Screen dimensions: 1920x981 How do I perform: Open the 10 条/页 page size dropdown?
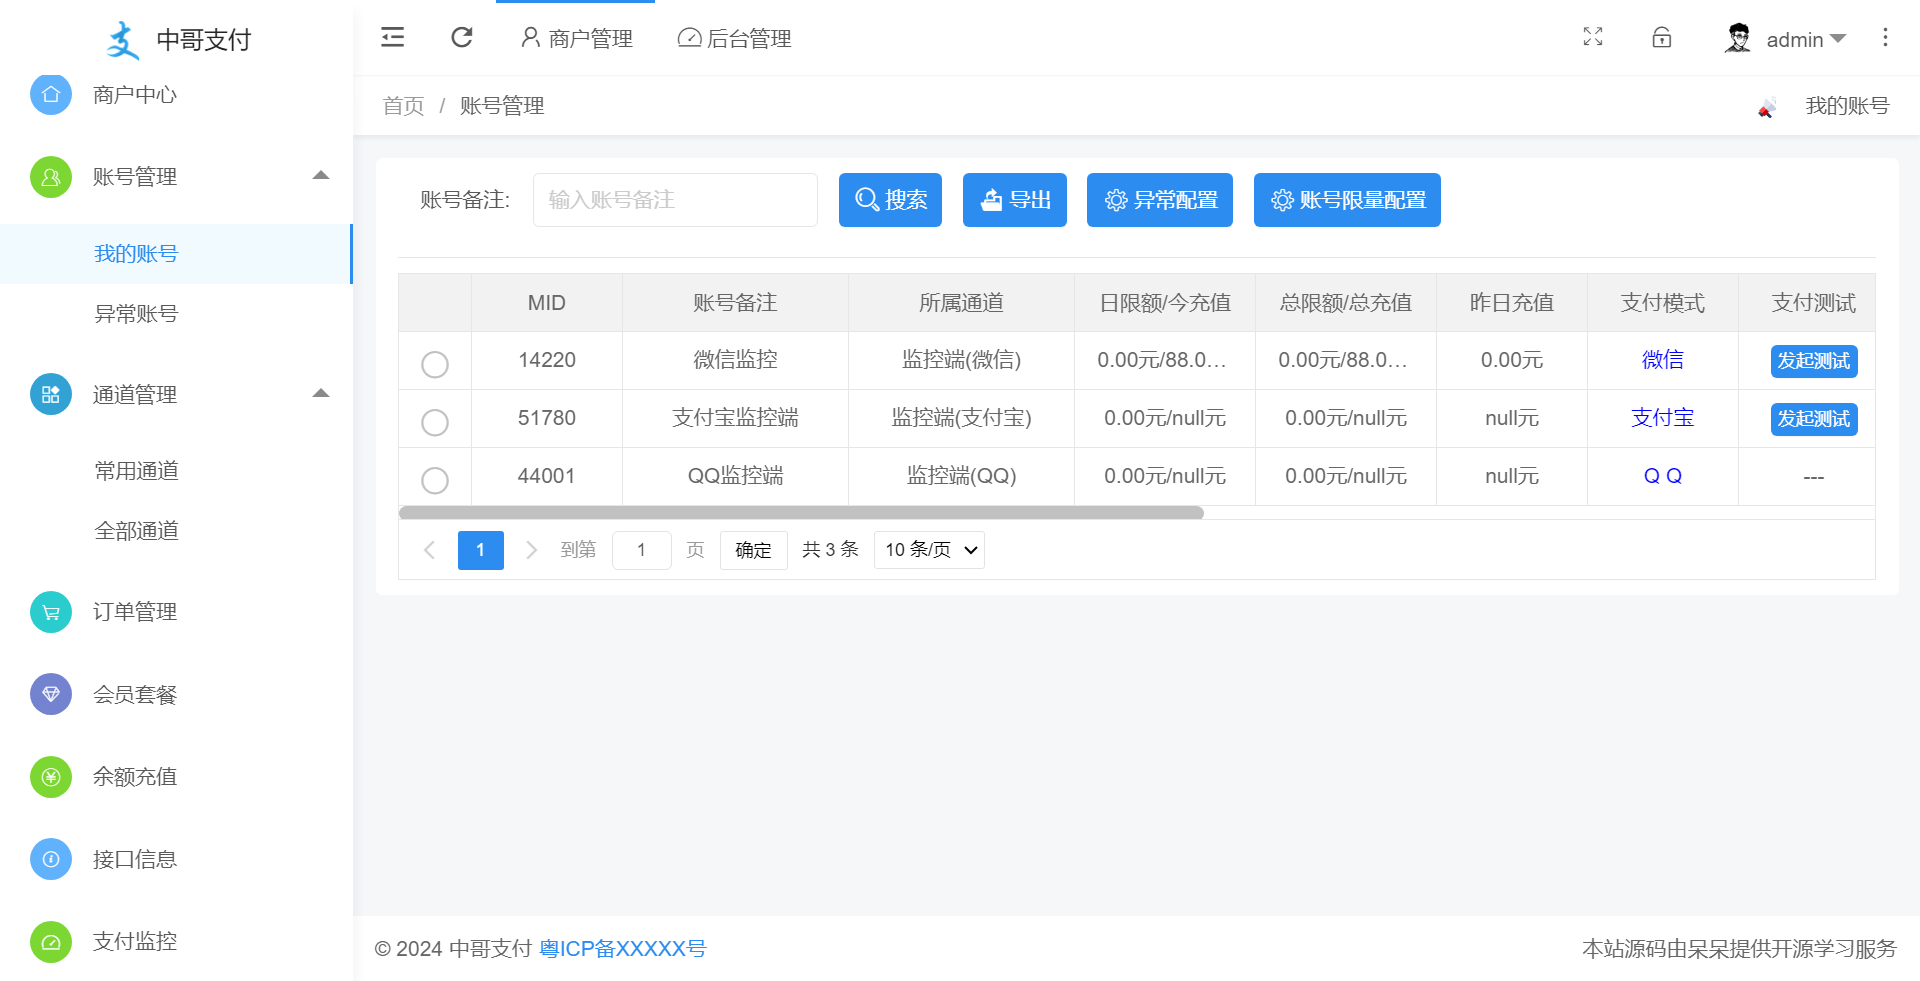929,550
